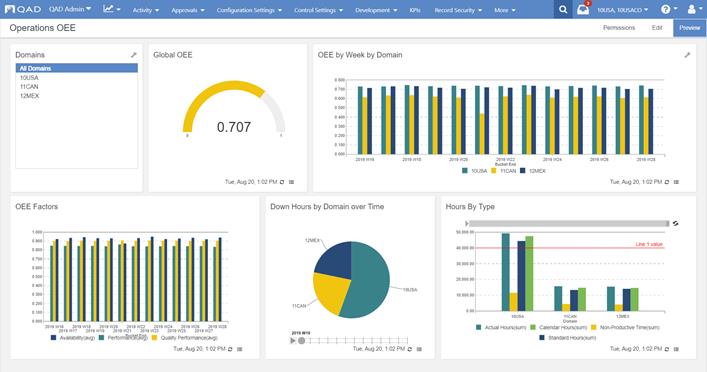Refresh the OEE by Week by Domain chart
This screenshot has width=707, height=372.
click(667, 182)
